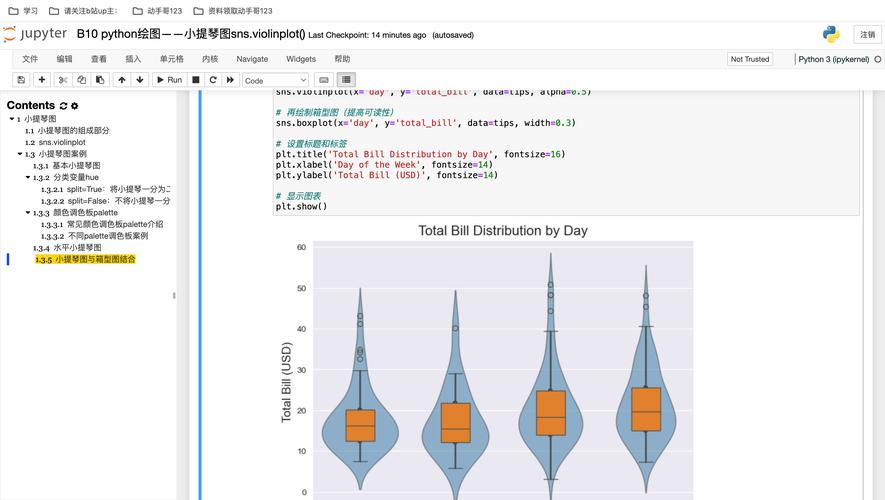The width and height of the screenshot is (885, 500).
Task: Toggle the table of contents sidebar button
Action: pos(346,80)
